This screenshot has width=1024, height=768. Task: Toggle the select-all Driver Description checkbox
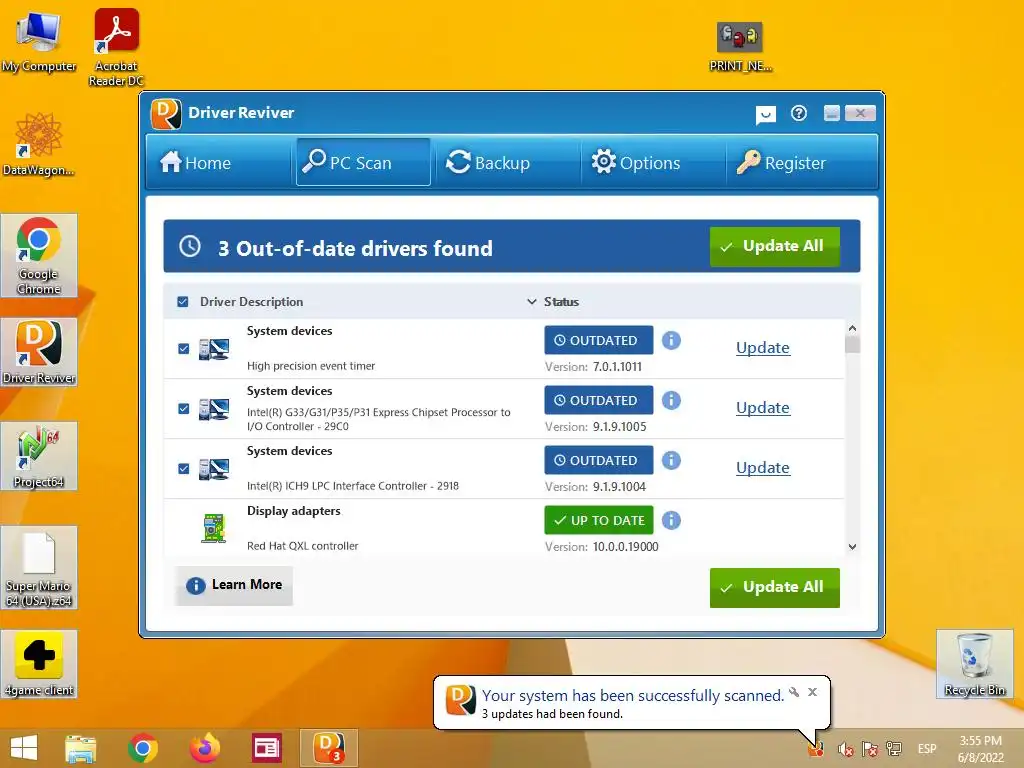pos(183,302)
